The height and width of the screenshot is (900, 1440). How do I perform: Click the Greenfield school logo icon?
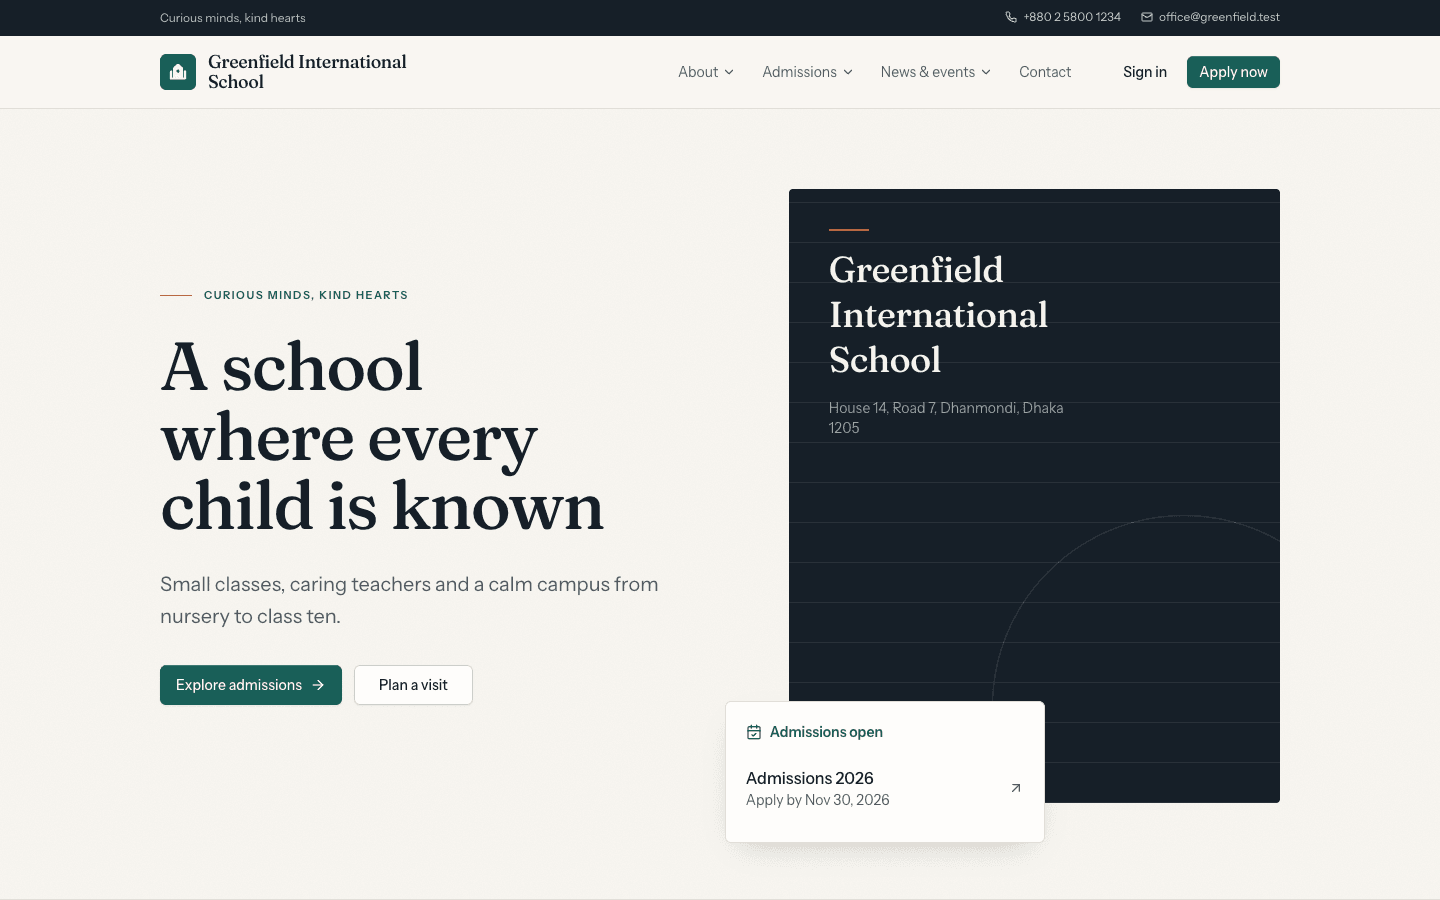pyautogui.click(x=178, y=72)
